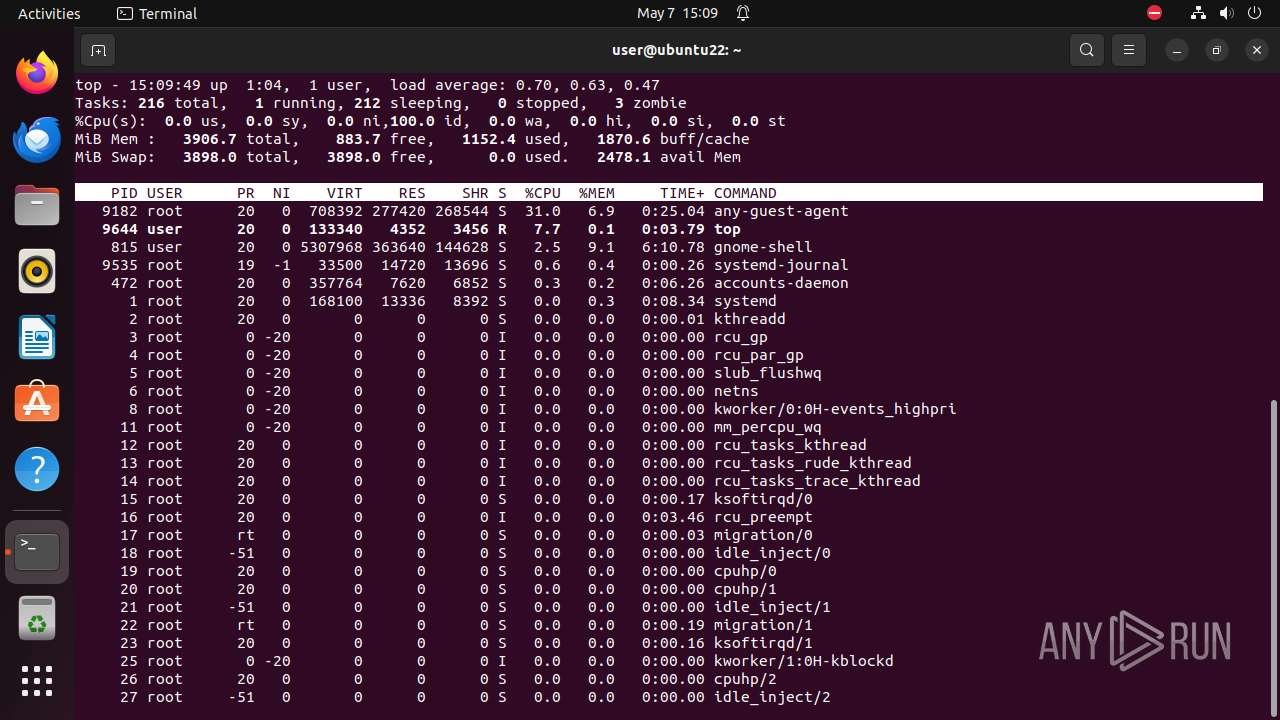This screenshot has width=1280, height=720.
Task: Click the systemd-journal process name
Action: [781, 265]
